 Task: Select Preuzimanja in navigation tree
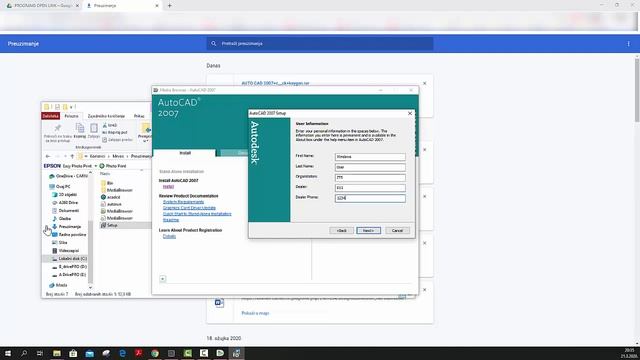click(67, 227)
